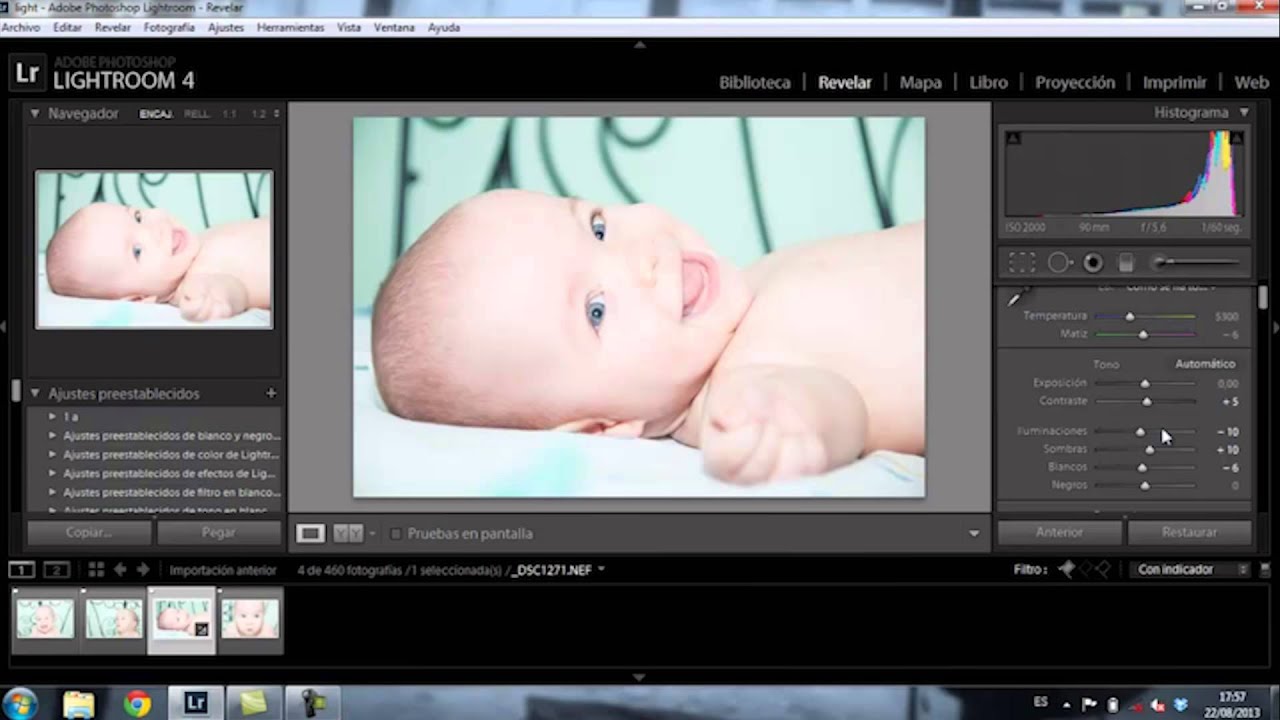1280x720 pixels.
Task: Select the Graduated Filter tool
Action: point(1126,263)
